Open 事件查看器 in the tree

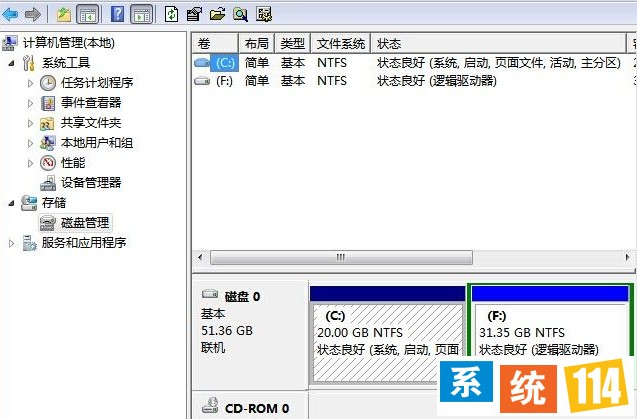tap(91, 102)
